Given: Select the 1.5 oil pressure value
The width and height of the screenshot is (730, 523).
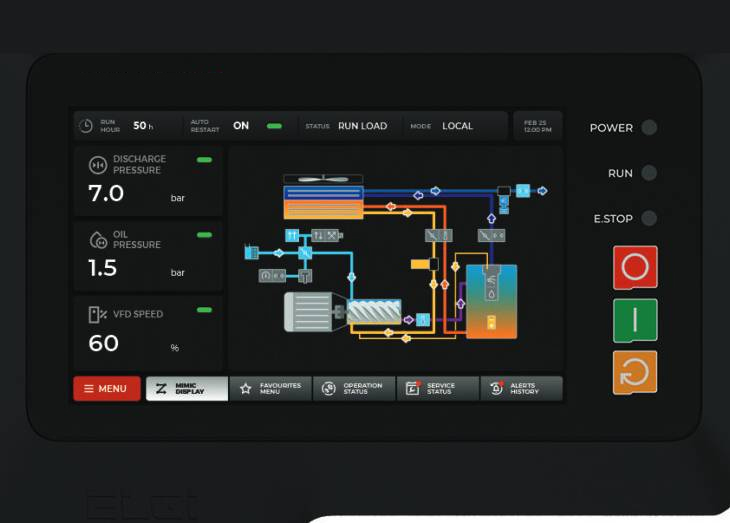Looking at the screenshot, I should click(103, 268).
